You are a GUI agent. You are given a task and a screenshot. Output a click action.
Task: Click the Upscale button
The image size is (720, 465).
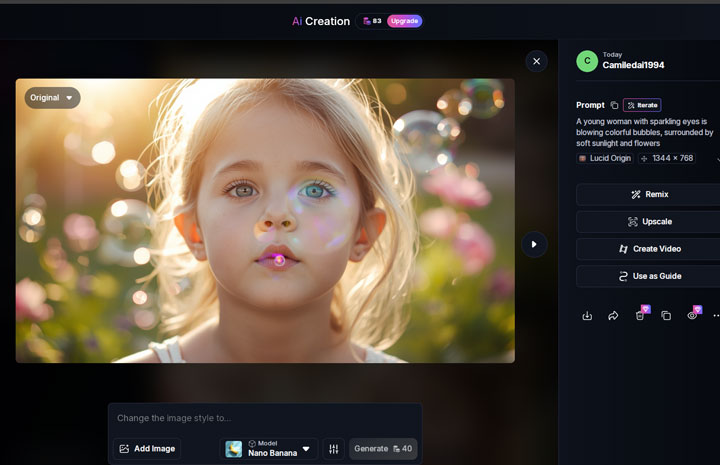tap(650, 222)
